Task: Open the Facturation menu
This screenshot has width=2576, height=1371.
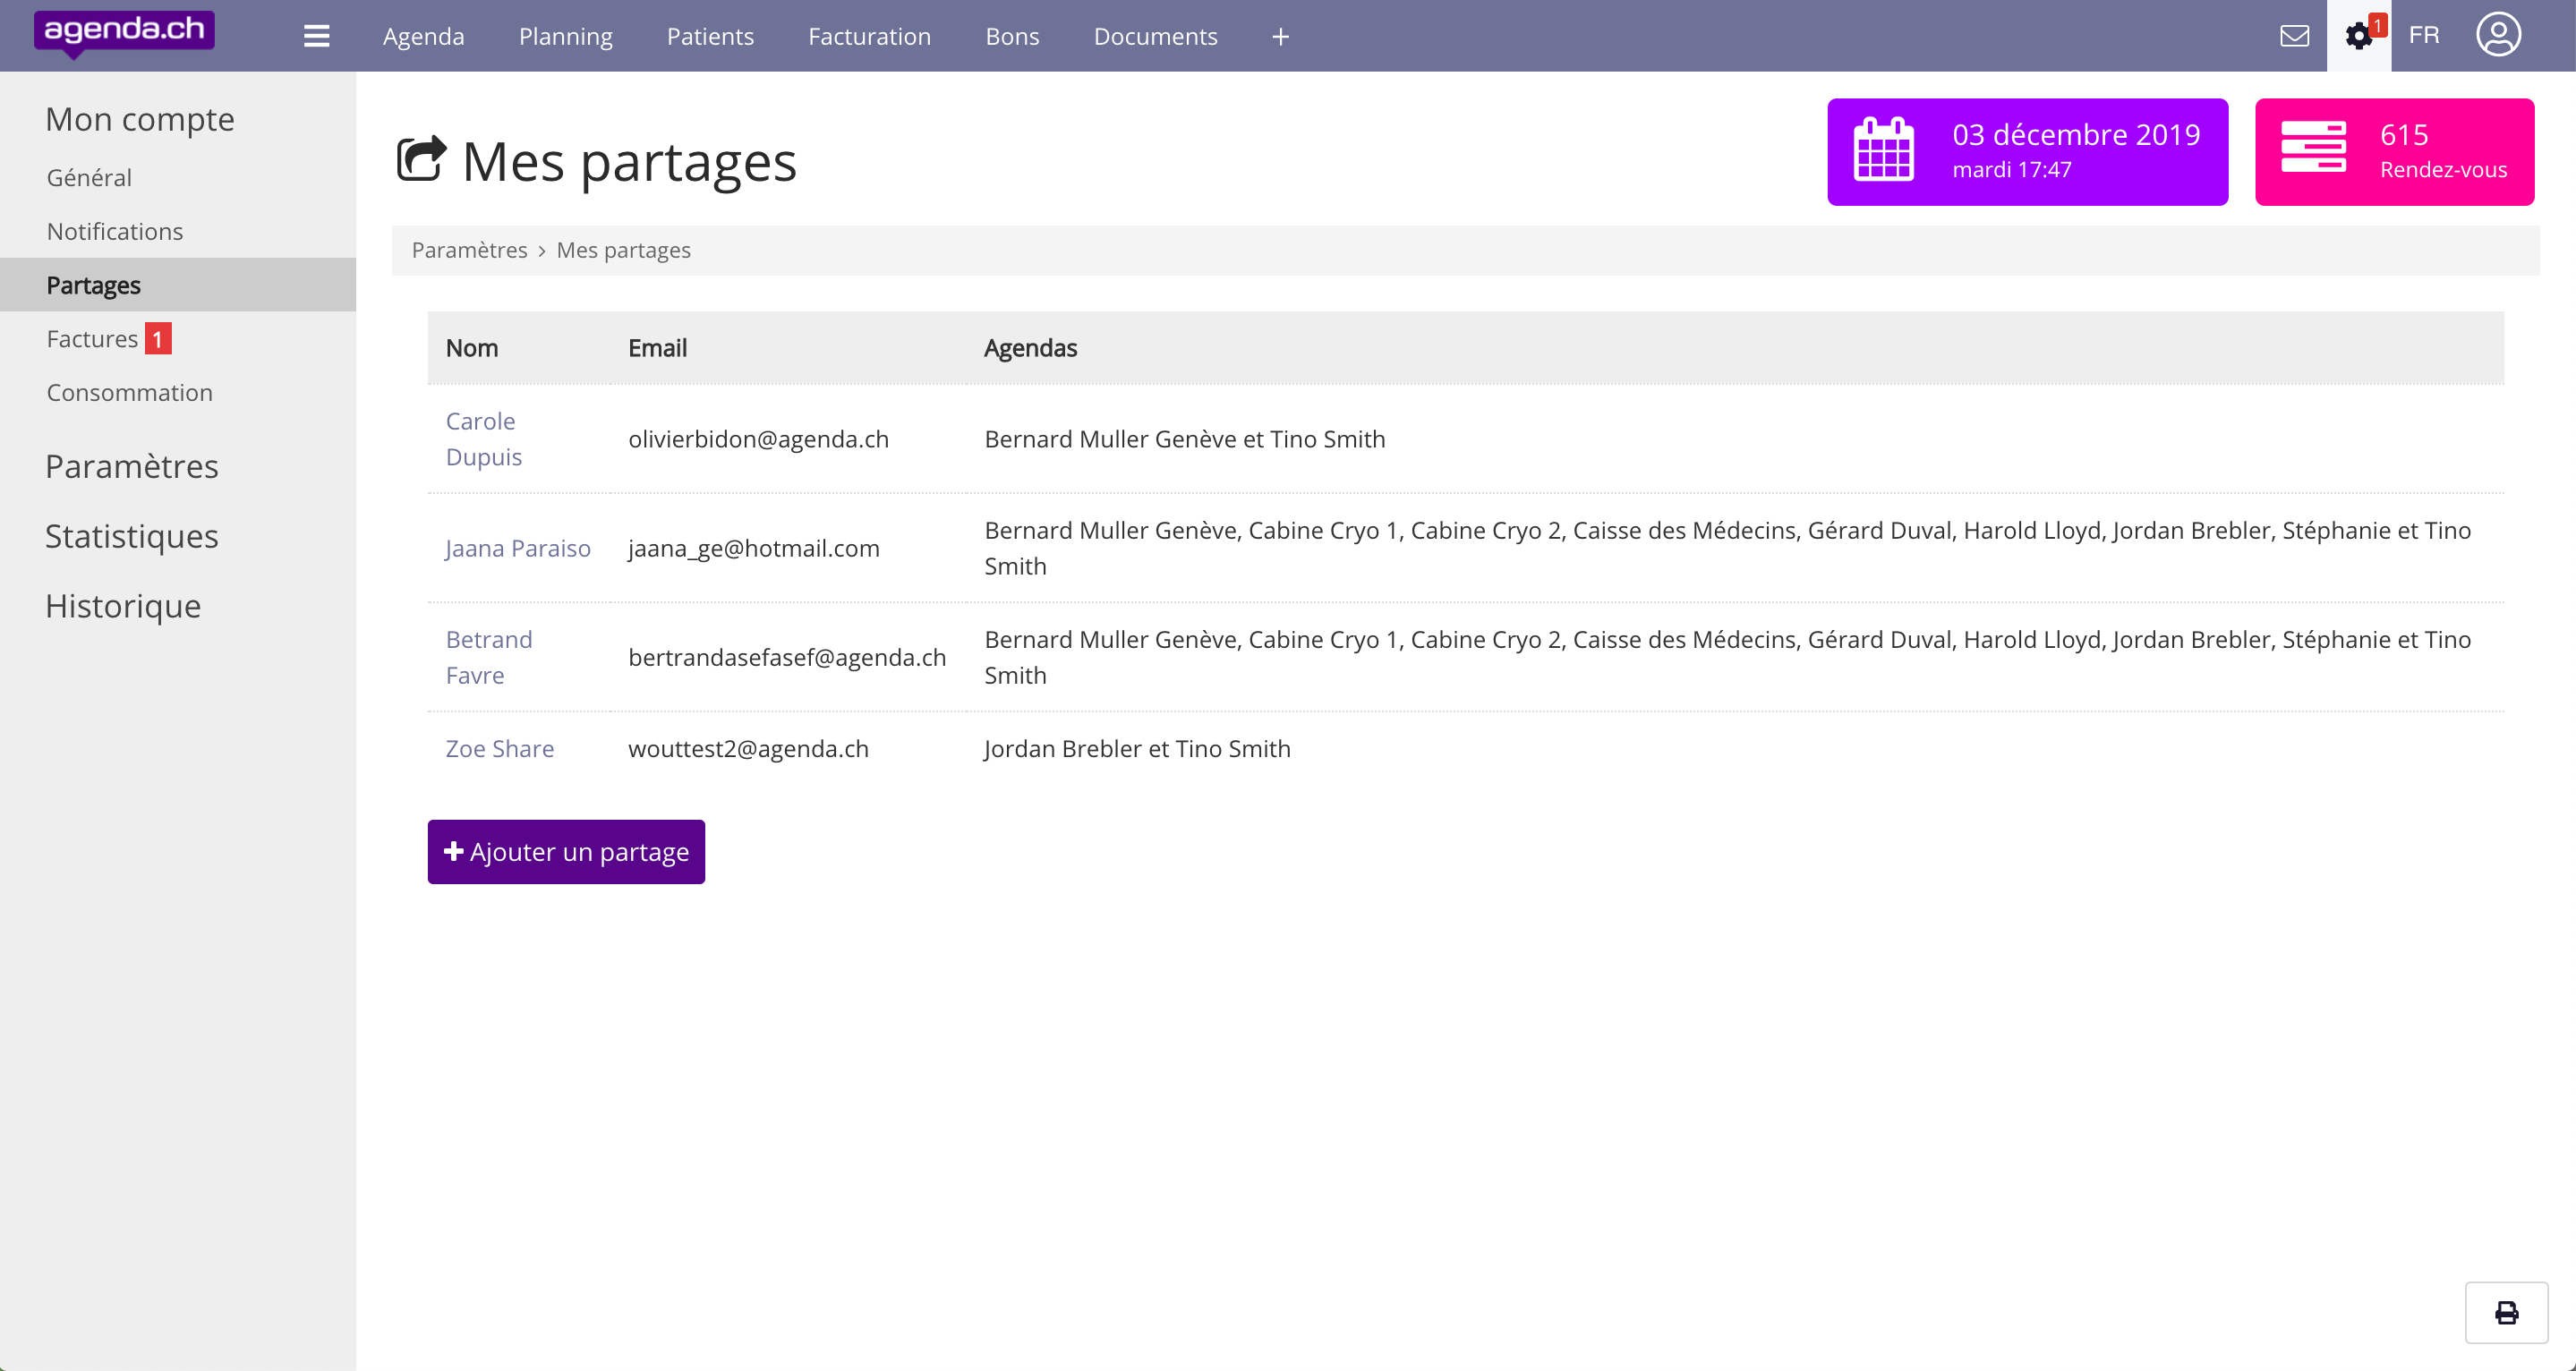Action: 869,36
